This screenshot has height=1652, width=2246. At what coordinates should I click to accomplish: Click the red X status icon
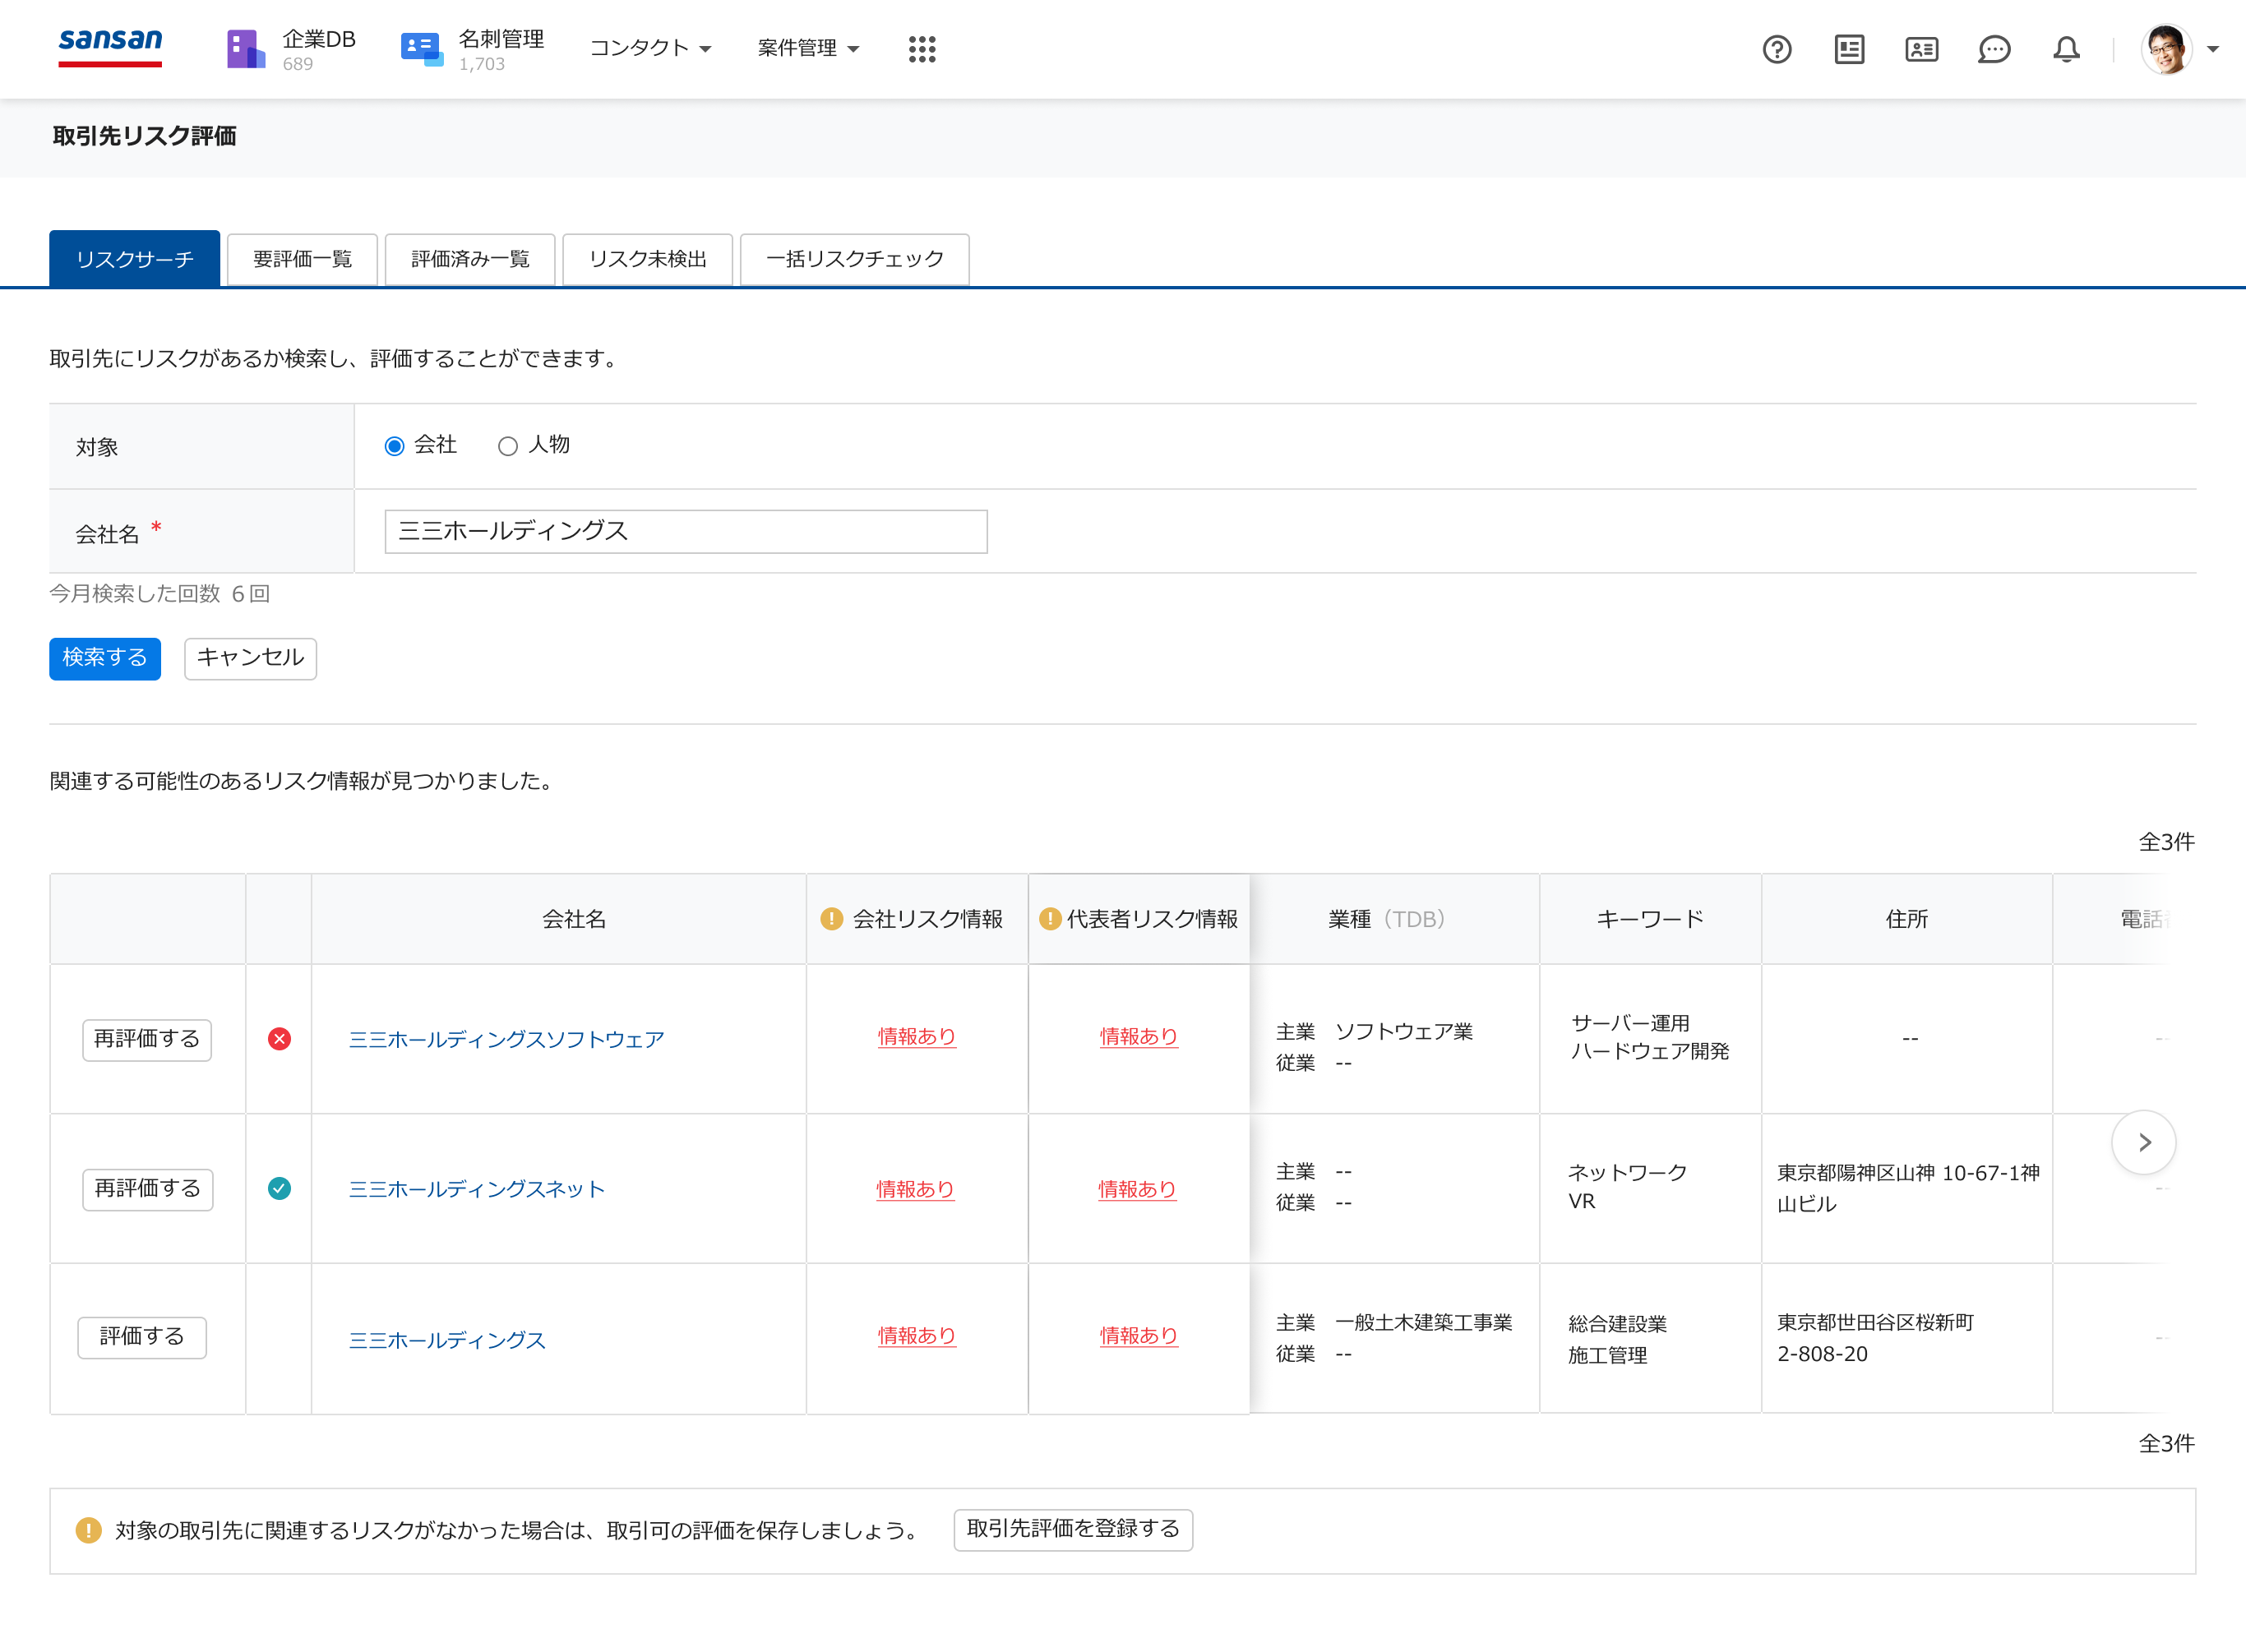click(x=279, y=1039)
